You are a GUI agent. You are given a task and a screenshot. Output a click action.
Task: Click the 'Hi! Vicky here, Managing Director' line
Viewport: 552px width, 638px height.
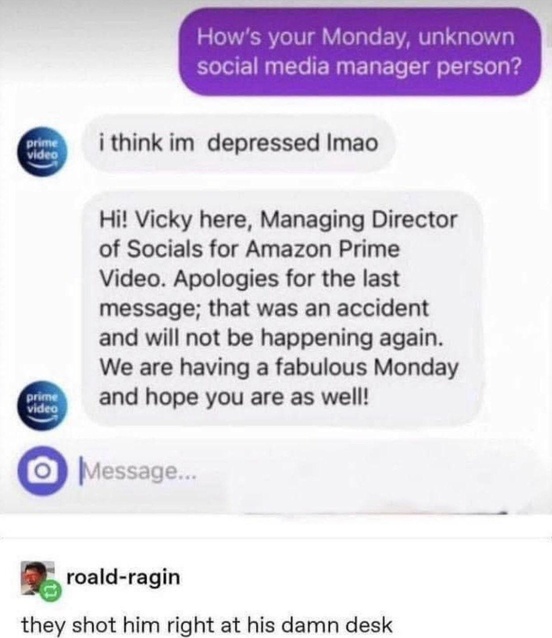pyautogui.click(x=279, y=220)
